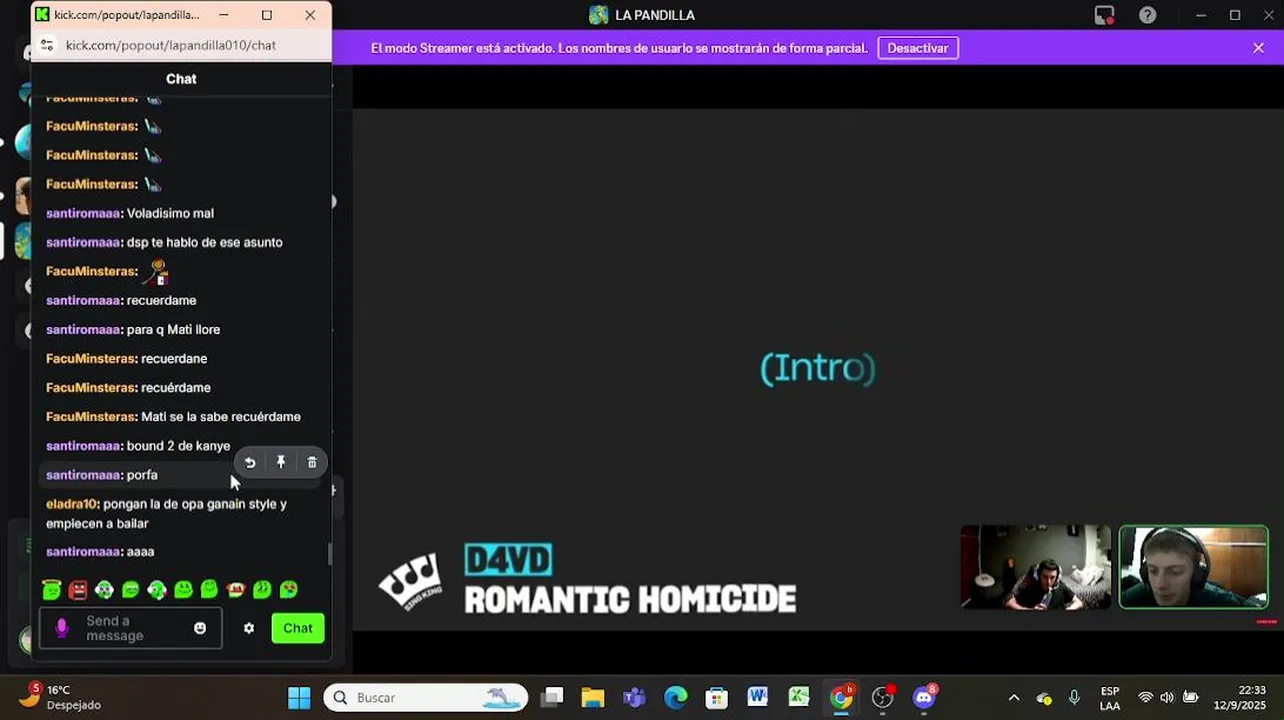
Task: Open Microsoft Store from the taskbar
Action: pyautogui.click(x=716, y=697)
